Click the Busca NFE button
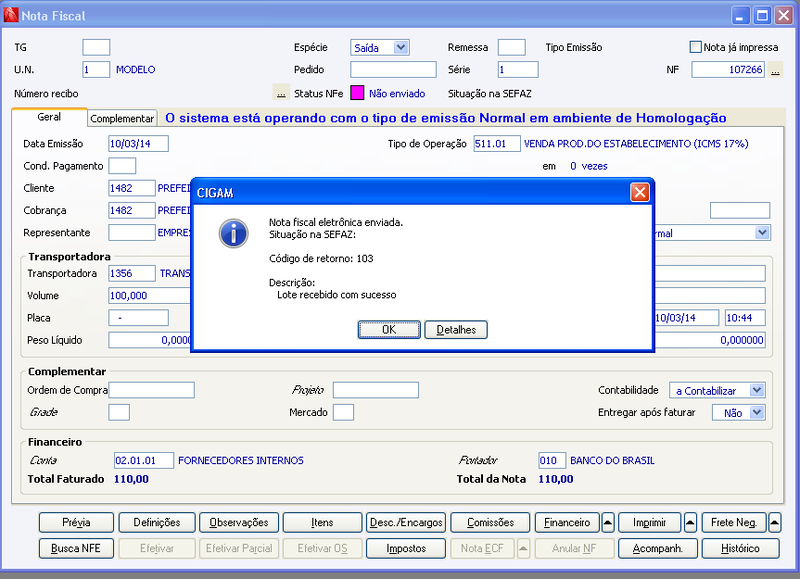 76,548
